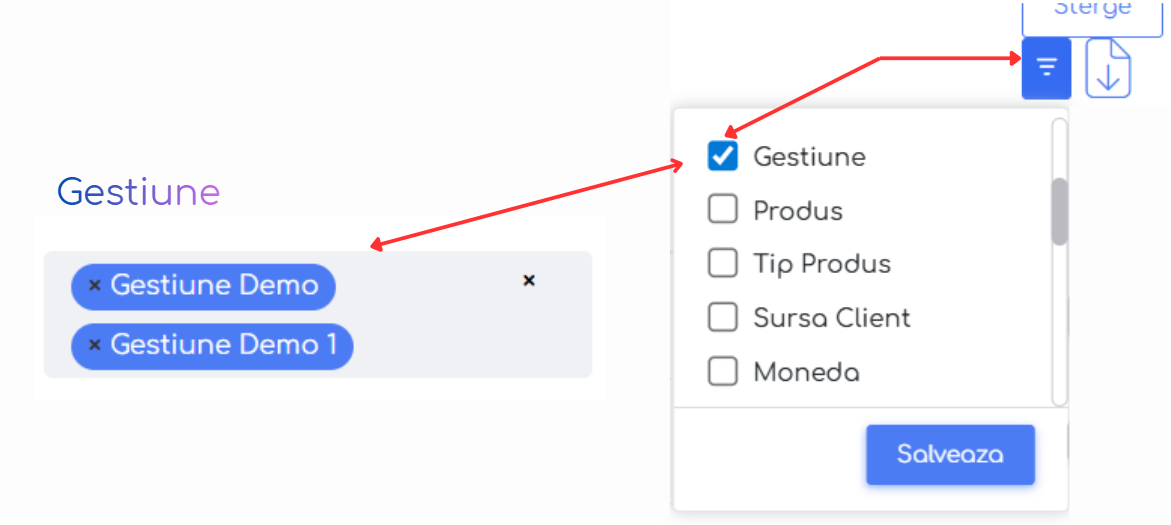Image resolution: width=1171 pixels, height=525 pixels.
Task: Clear all selected Gestiune values
Action: point(529,281)
